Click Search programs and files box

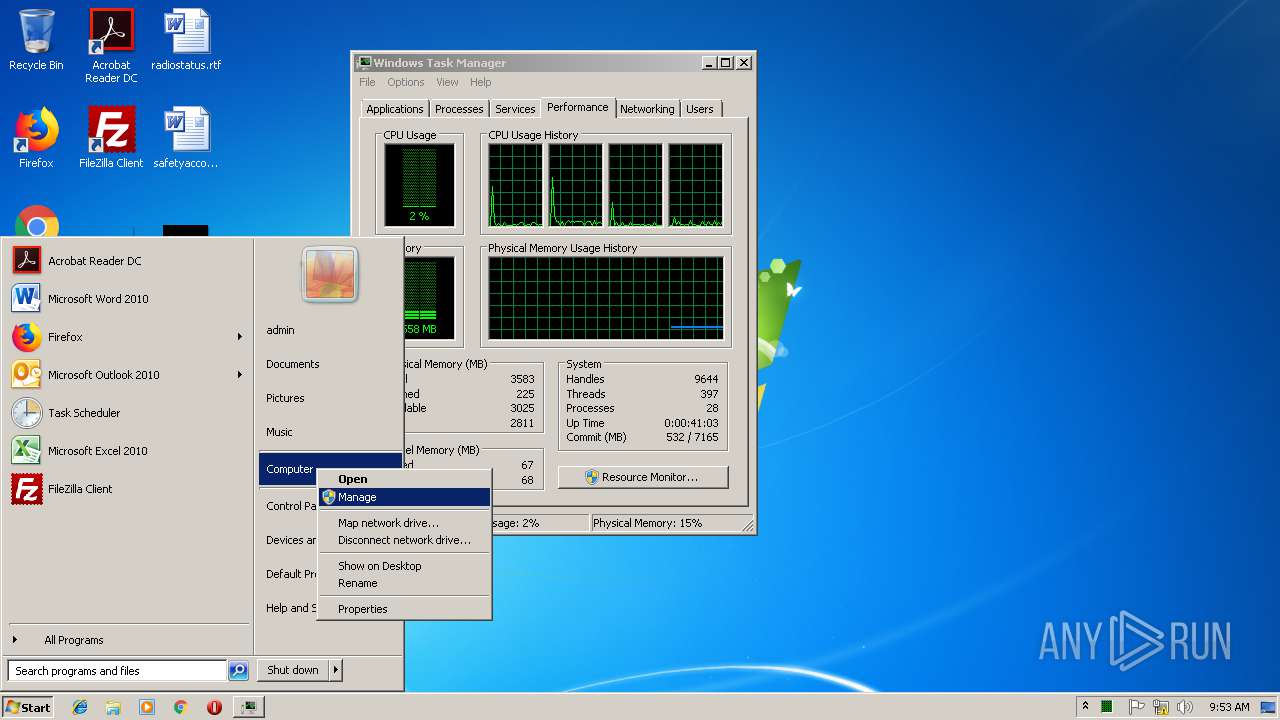coord(117,671)
